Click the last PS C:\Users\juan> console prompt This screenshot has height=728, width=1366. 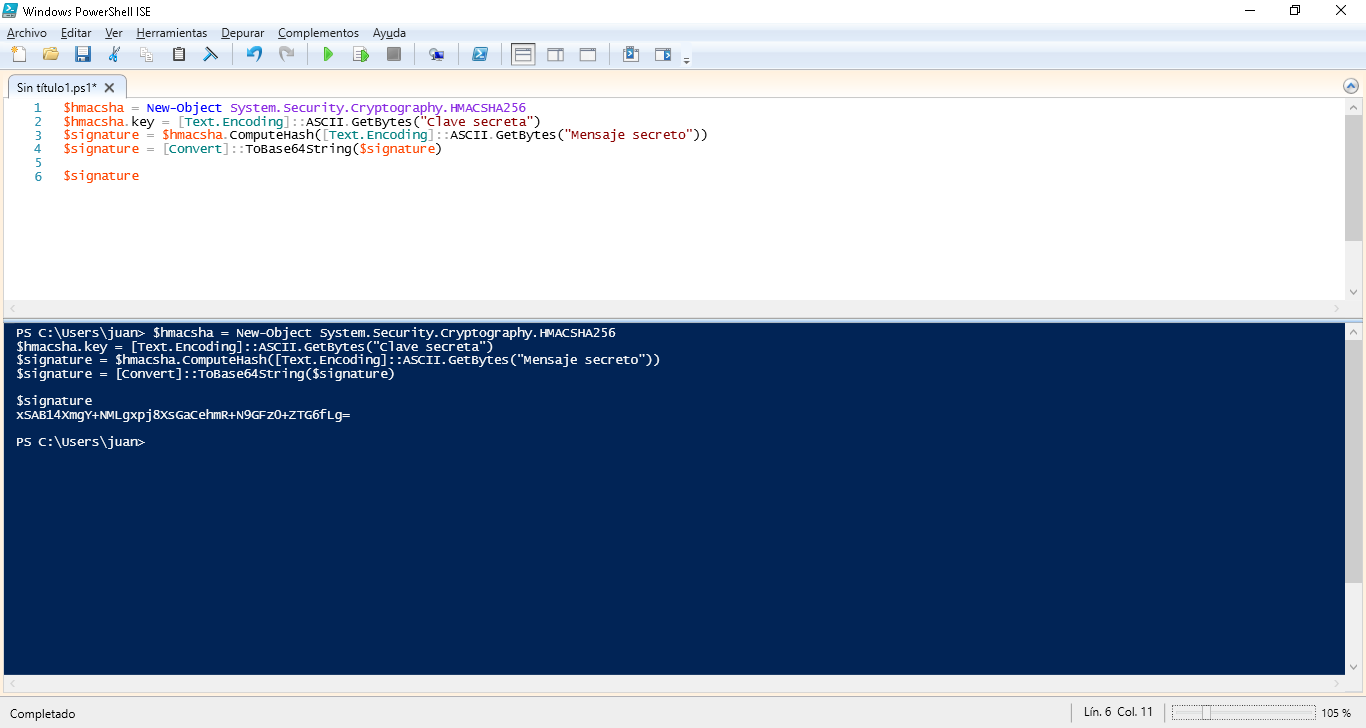coord(80,442)
